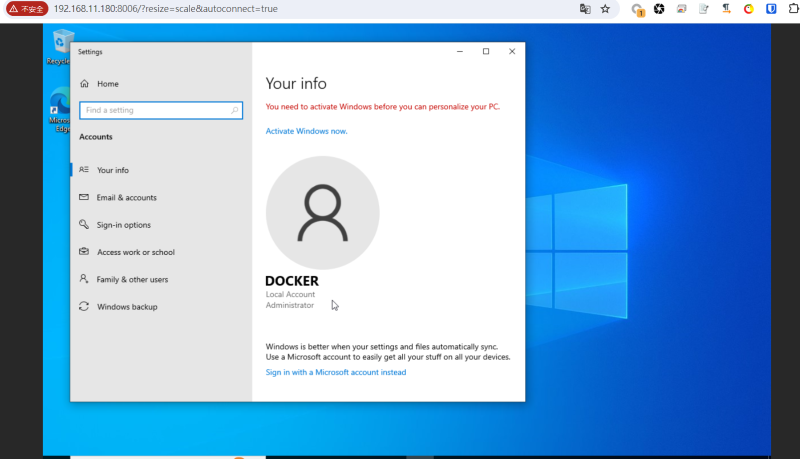Image resolution: width=800 pixels, height=459 pixels.
Task: Click Sign in with a Microsoft account instead
Action: [x=336, y=372]
